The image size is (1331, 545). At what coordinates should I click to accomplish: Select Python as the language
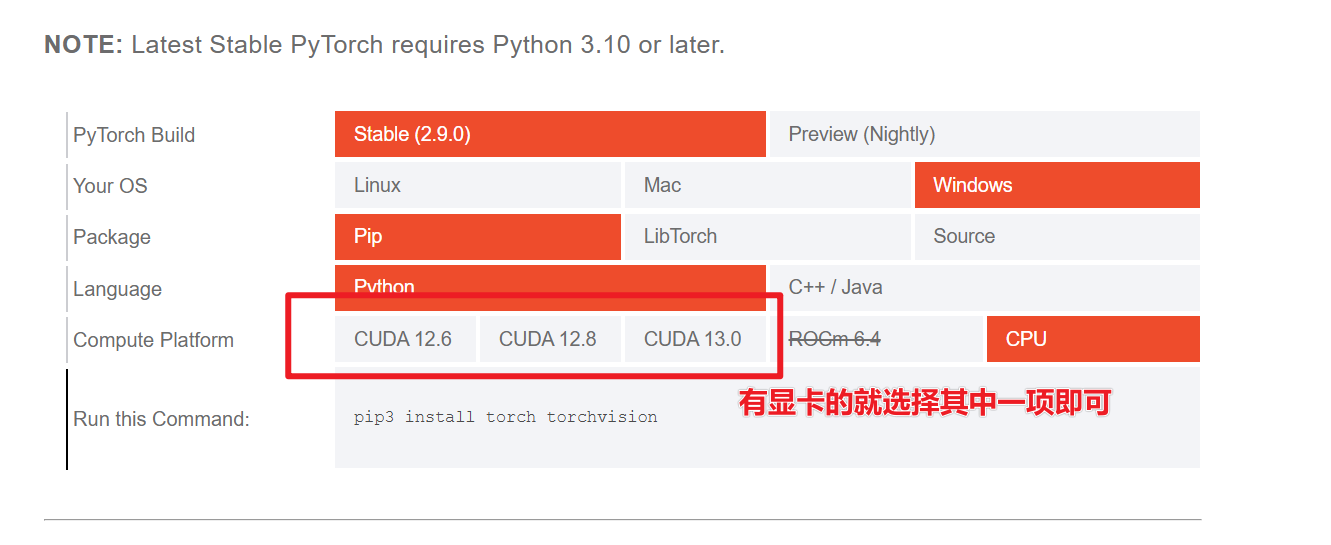click(550, 286)
